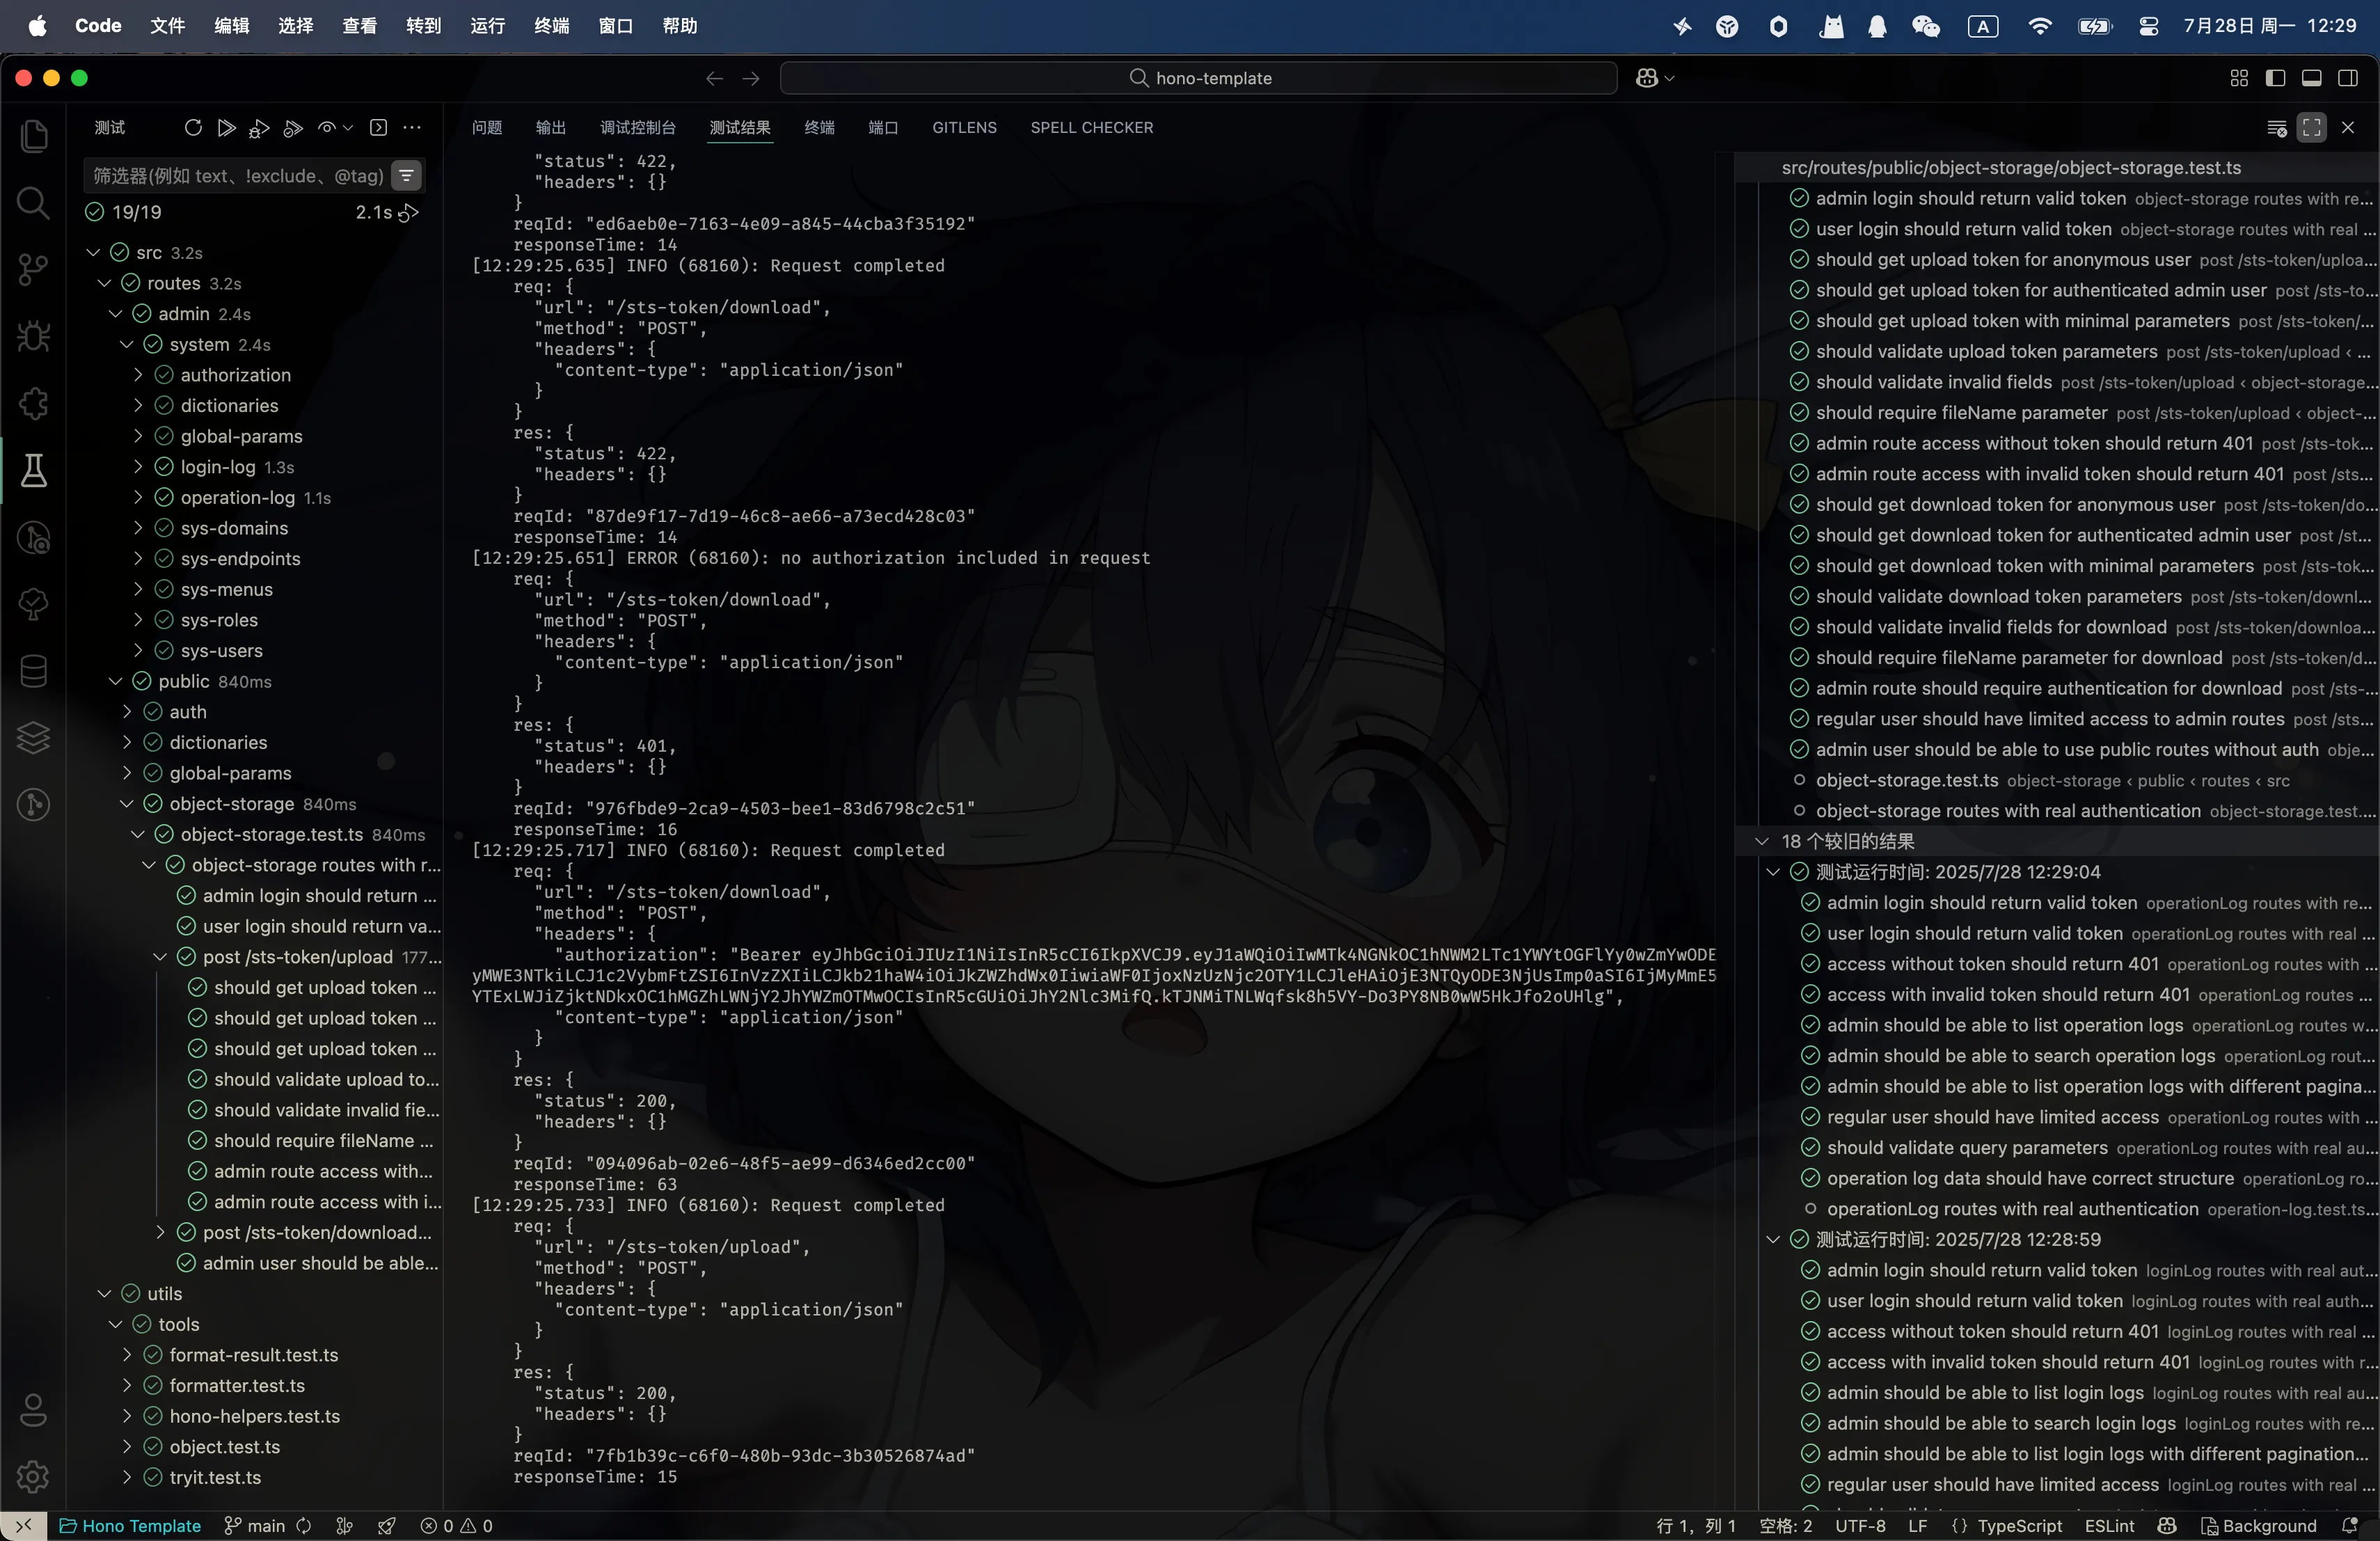
Task: Open the 运行 menu in menu bar
Action: tap(487, 26)
